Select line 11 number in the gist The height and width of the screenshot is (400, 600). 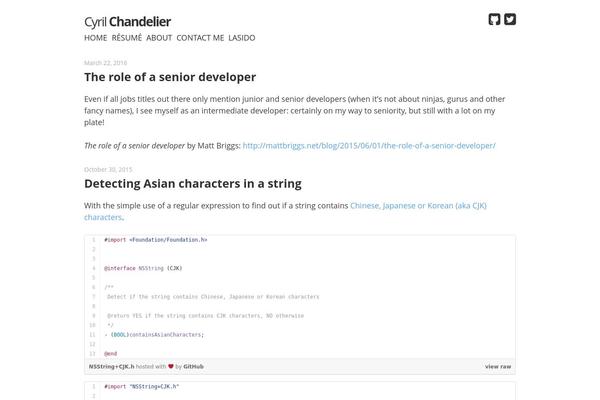92,335
